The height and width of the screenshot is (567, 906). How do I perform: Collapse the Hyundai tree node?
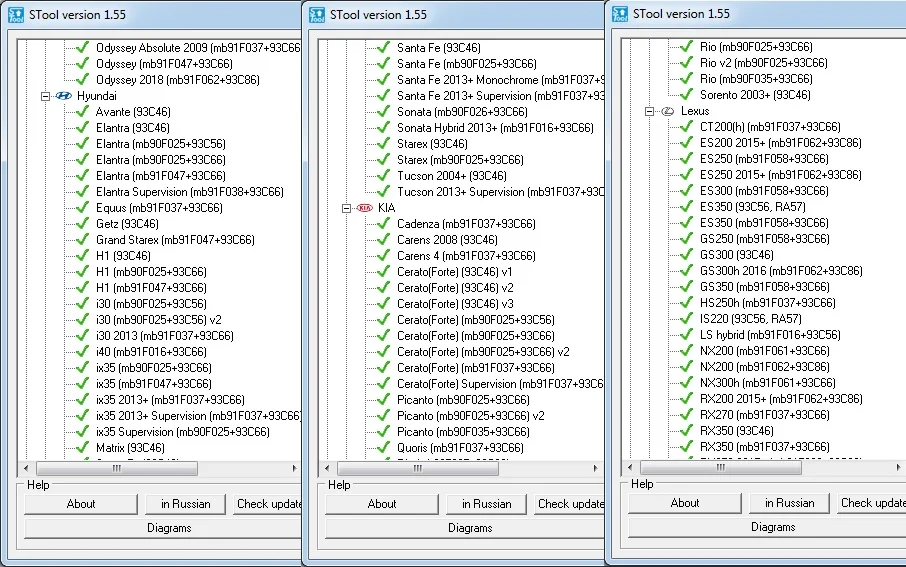[46, 96]
